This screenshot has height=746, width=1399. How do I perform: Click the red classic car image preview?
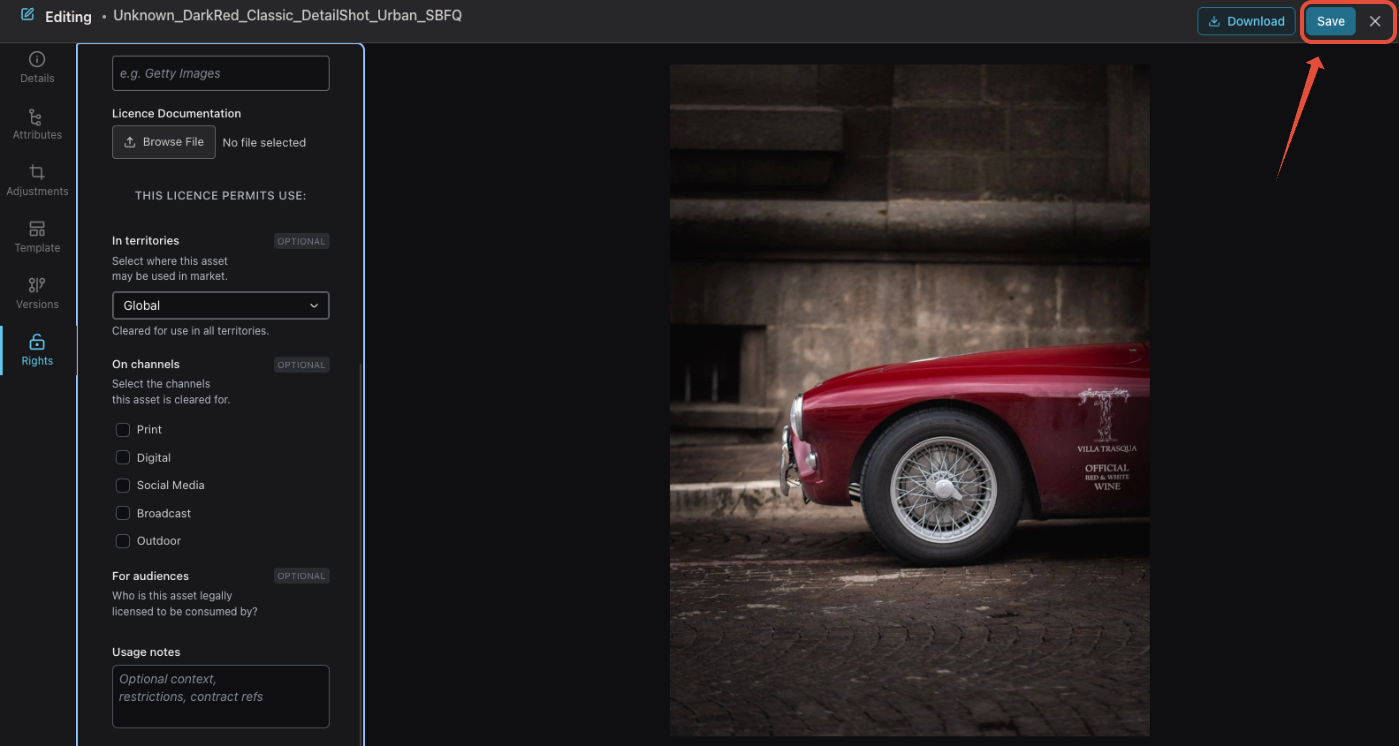(x=909, y=400)
